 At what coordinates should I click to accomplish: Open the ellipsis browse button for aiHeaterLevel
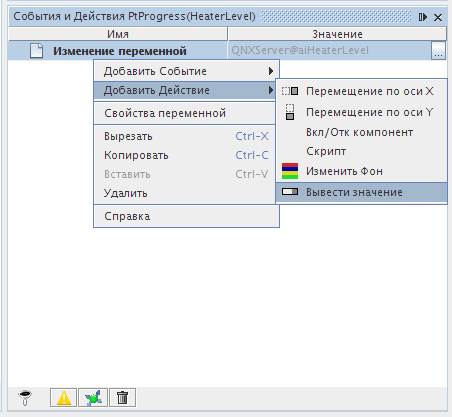point(438,51)
